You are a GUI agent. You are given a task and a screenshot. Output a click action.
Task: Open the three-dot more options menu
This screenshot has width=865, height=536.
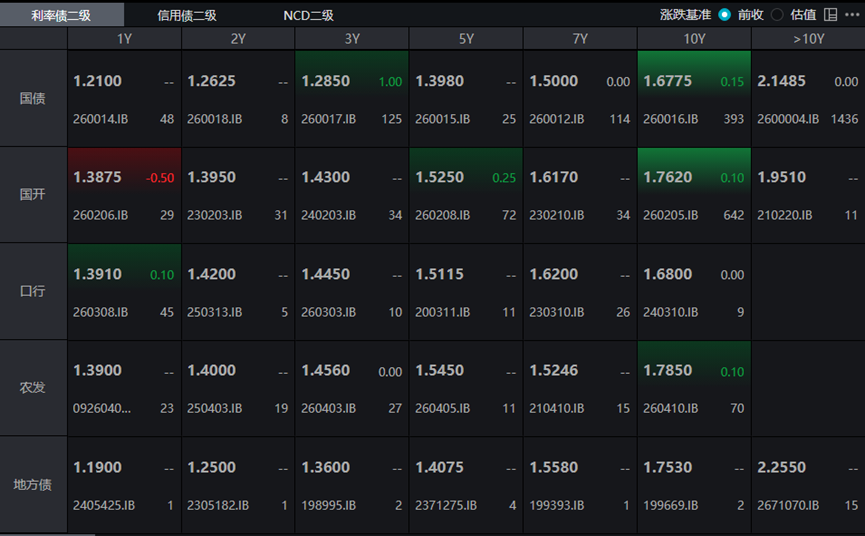click(x=852, y=15)
